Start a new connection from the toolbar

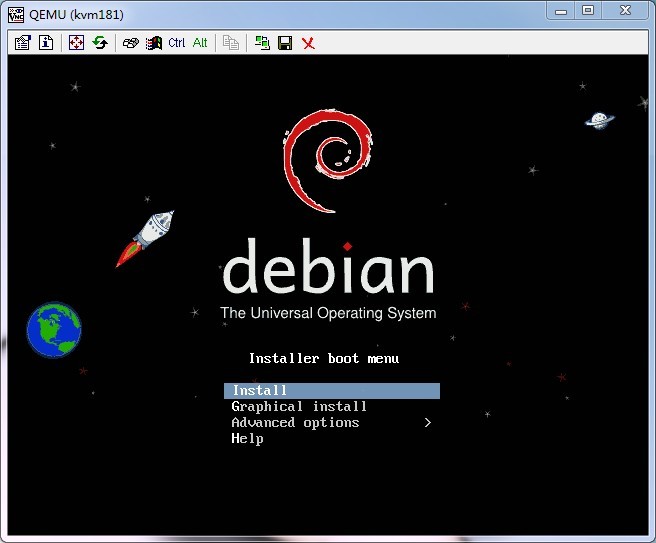point(262,42)
